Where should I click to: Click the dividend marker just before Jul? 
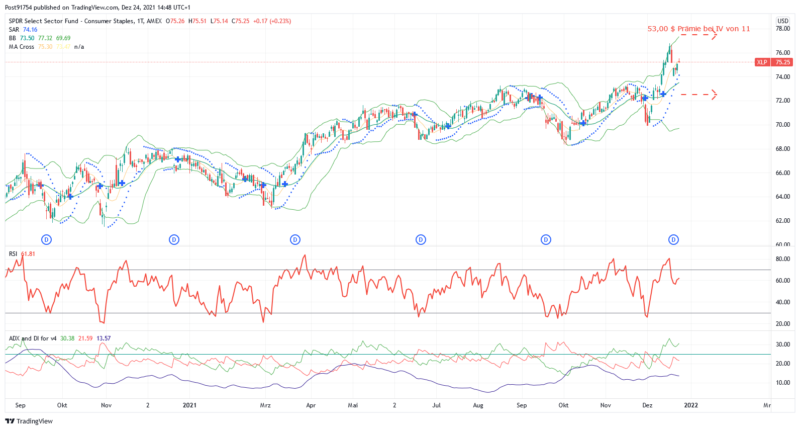pos(421,239)
